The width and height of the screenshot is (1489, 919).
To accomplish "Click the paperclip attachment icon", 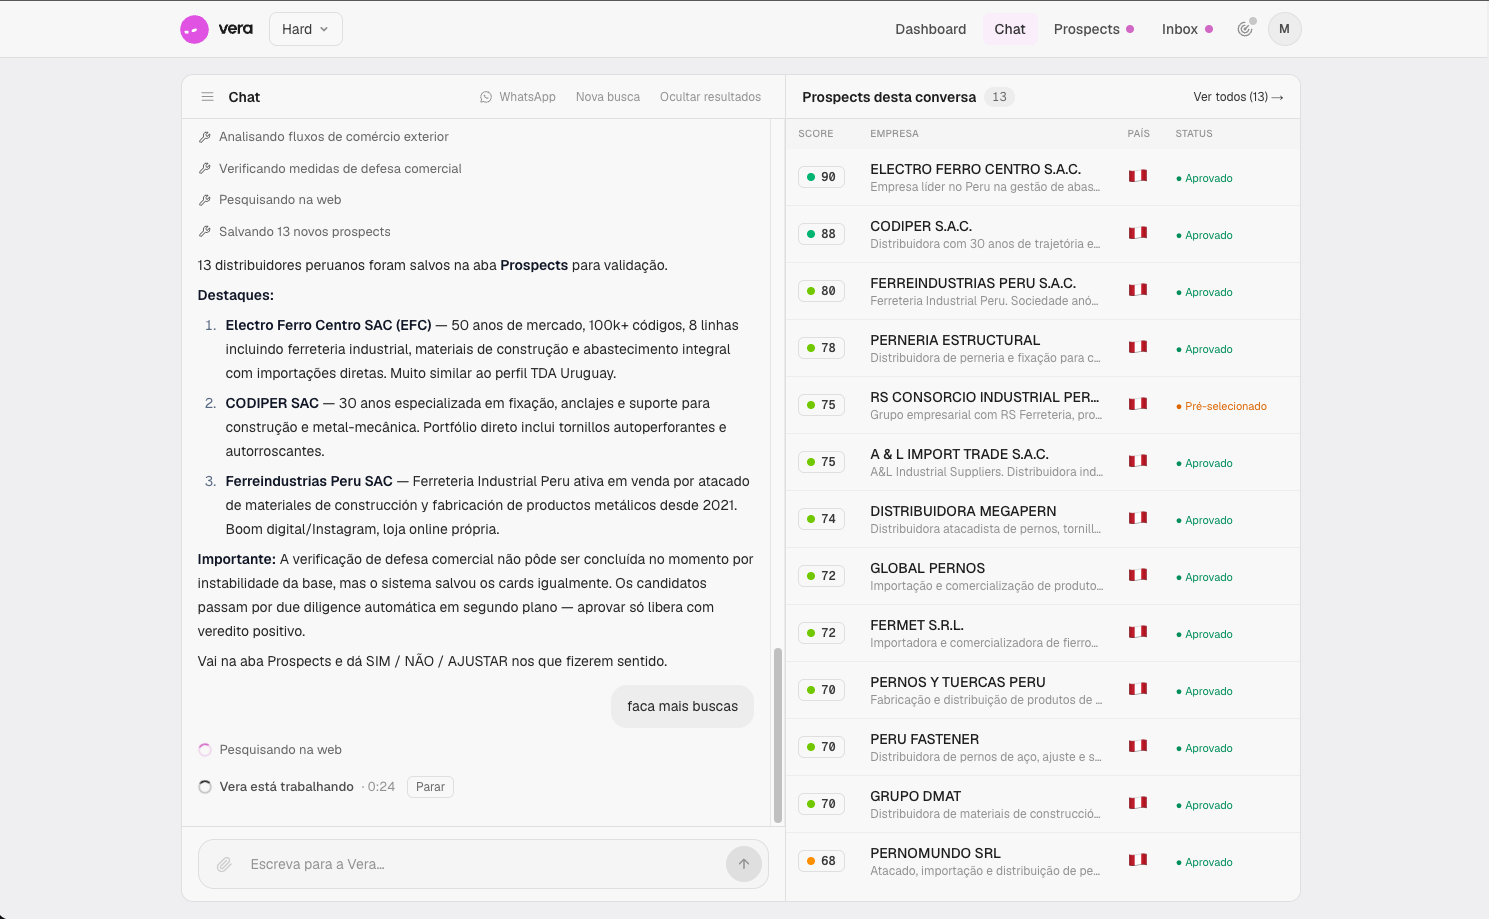I will point(224,864).
